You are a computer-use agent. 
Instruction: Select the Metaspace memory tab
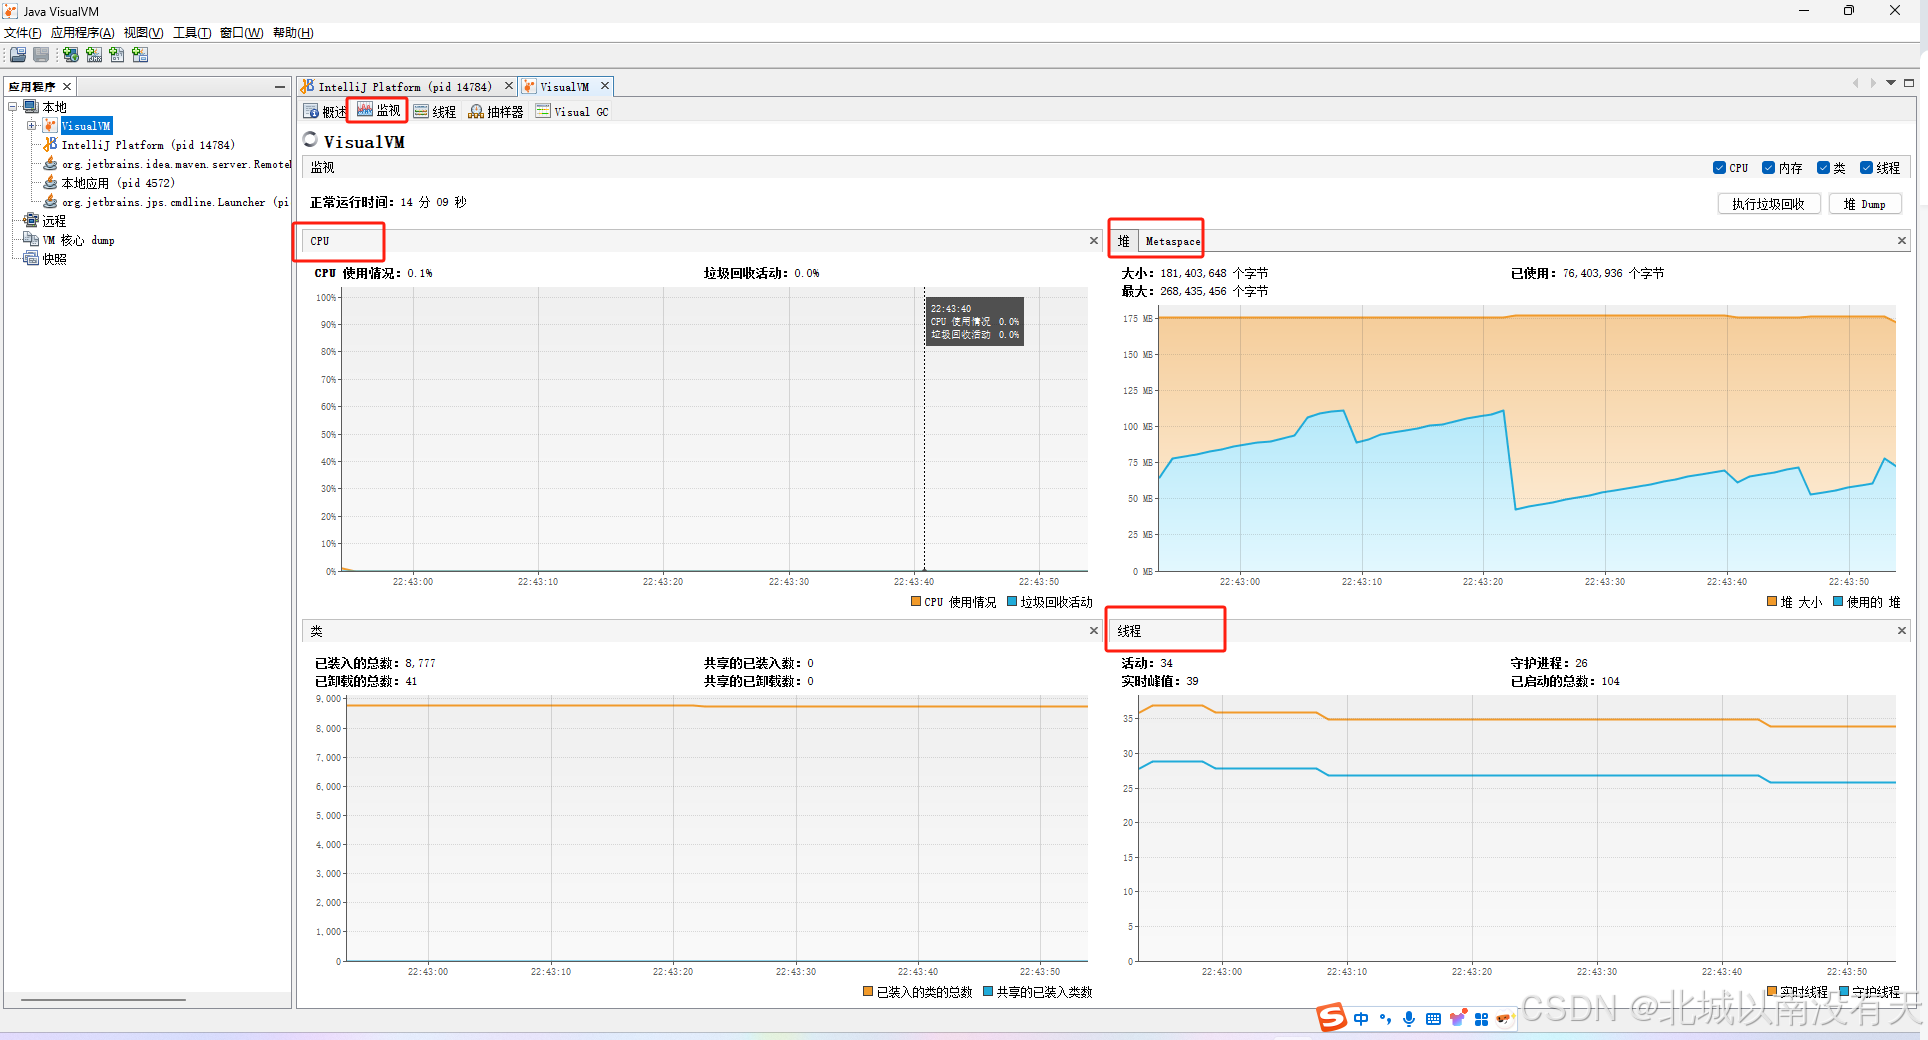[x=1171, y=241]
